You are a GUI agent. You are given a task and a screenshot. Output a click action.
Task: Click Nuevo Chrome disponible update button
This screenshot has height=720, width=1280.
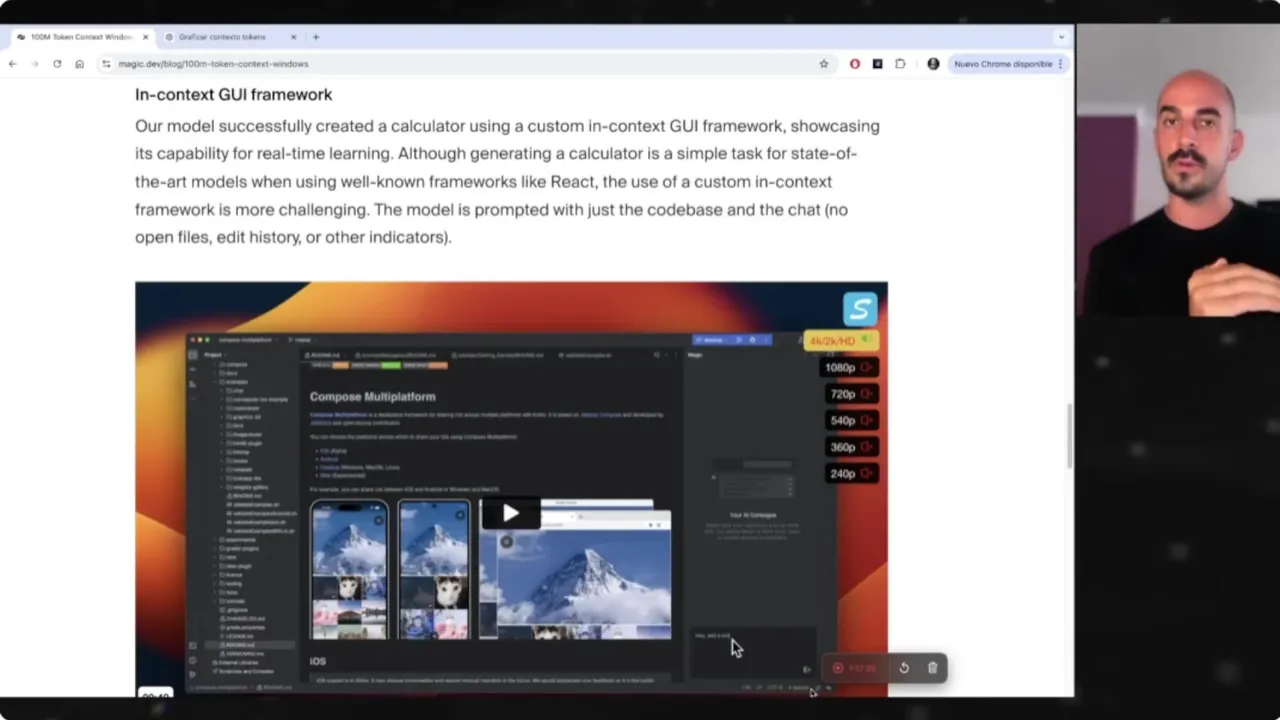point(1003,64)
